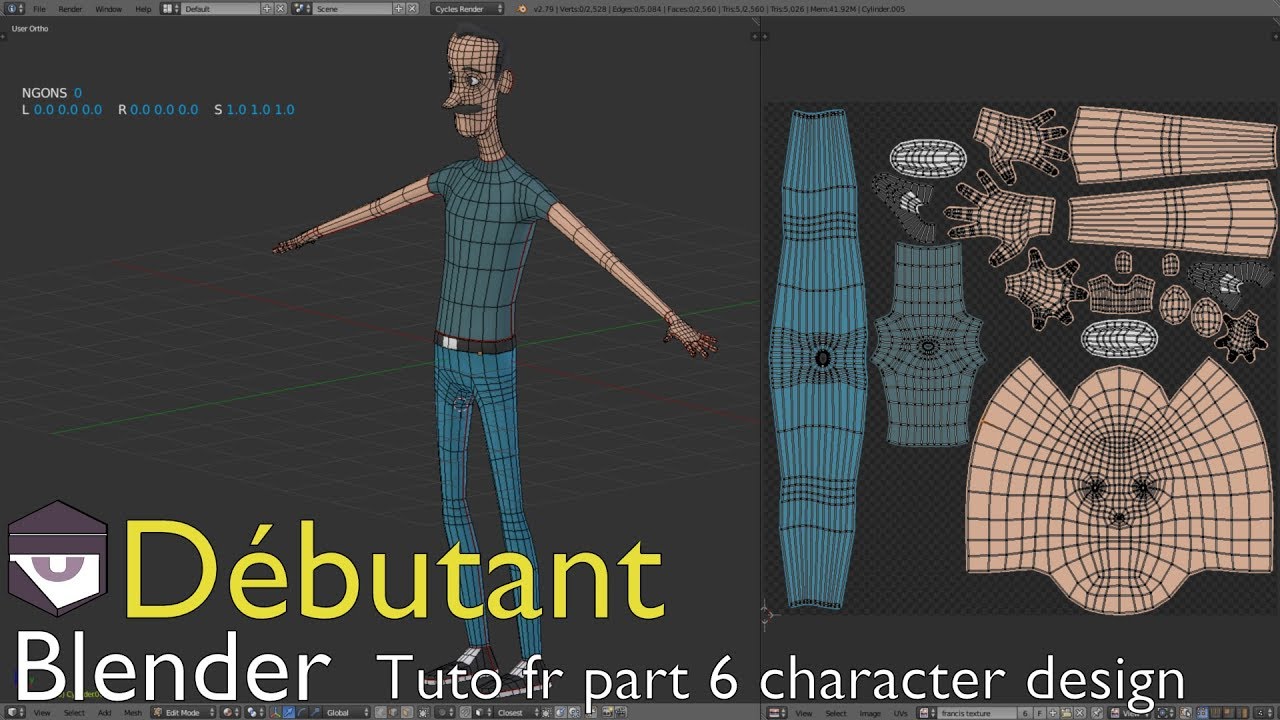Screen dimensions: 1280x720
Task: Enable vertex select mode
Action: (381, 712)
